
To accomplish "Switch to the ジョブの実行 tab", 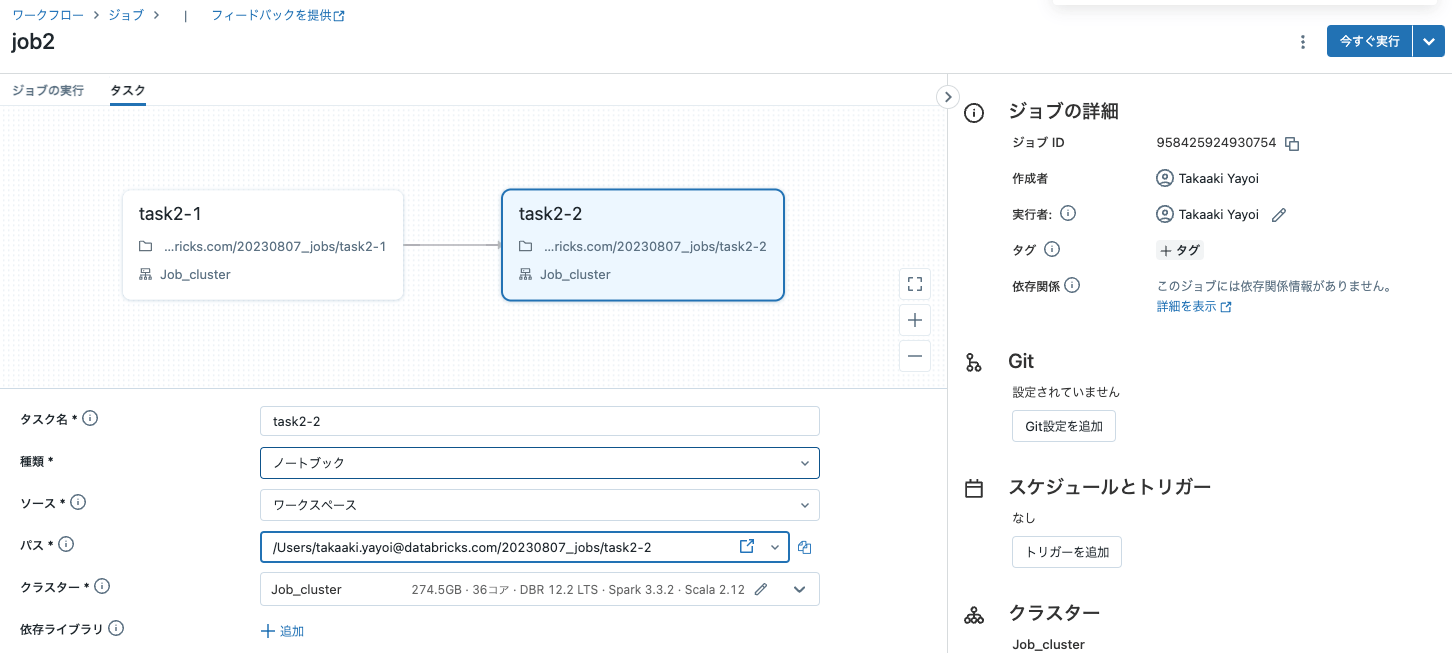I will point(48,91).
